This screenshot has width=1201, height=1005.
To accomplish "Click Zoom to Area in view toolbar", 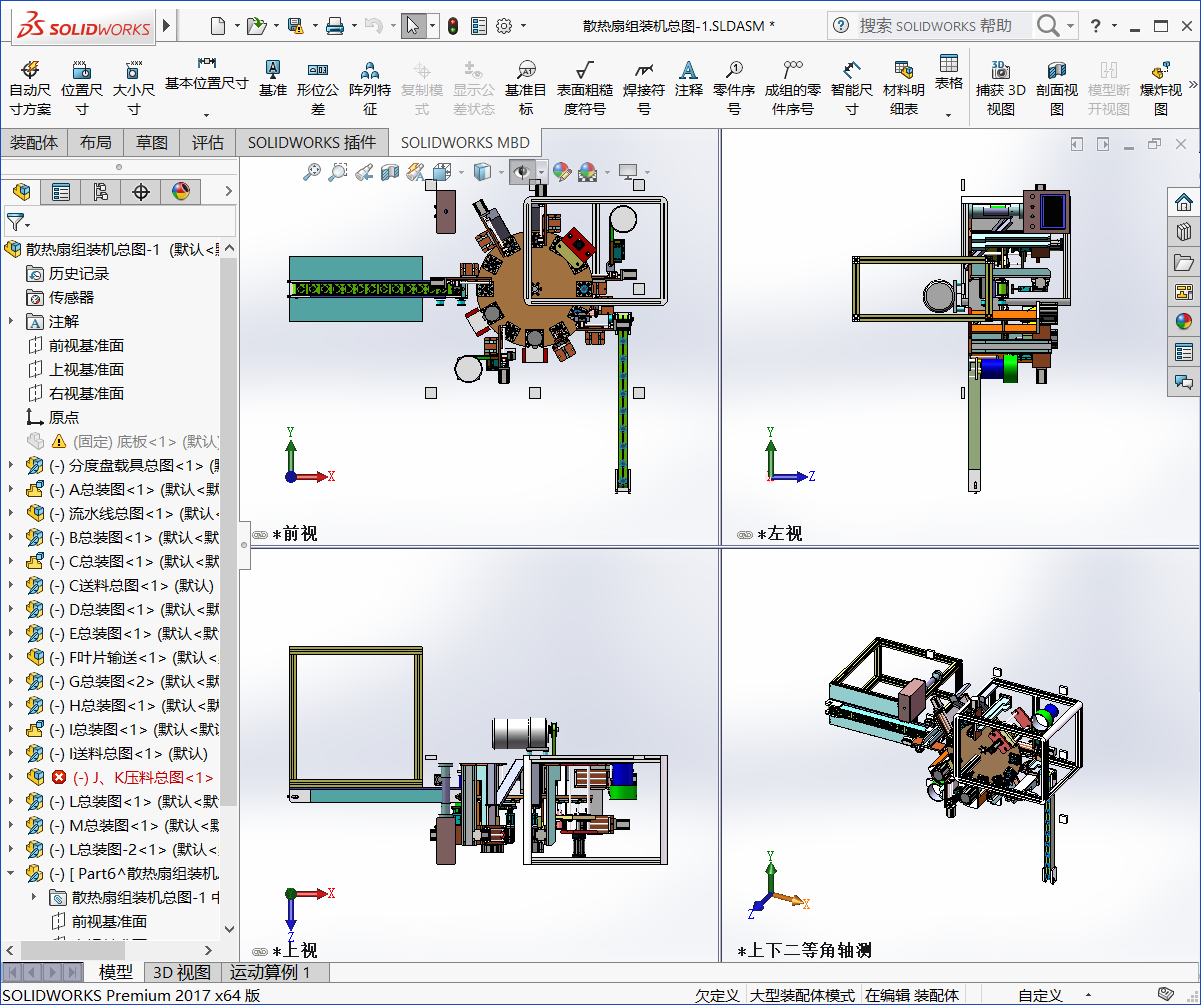I will pyautogui.click(x=338, y=172).
